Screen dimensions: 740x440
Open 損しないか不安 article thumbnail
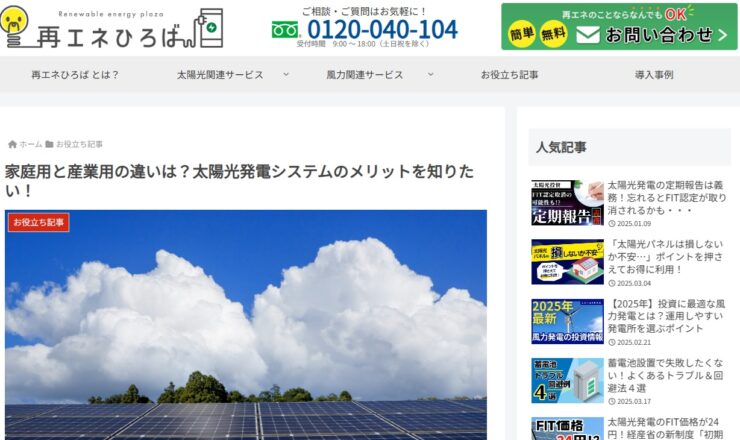point(567,262)
